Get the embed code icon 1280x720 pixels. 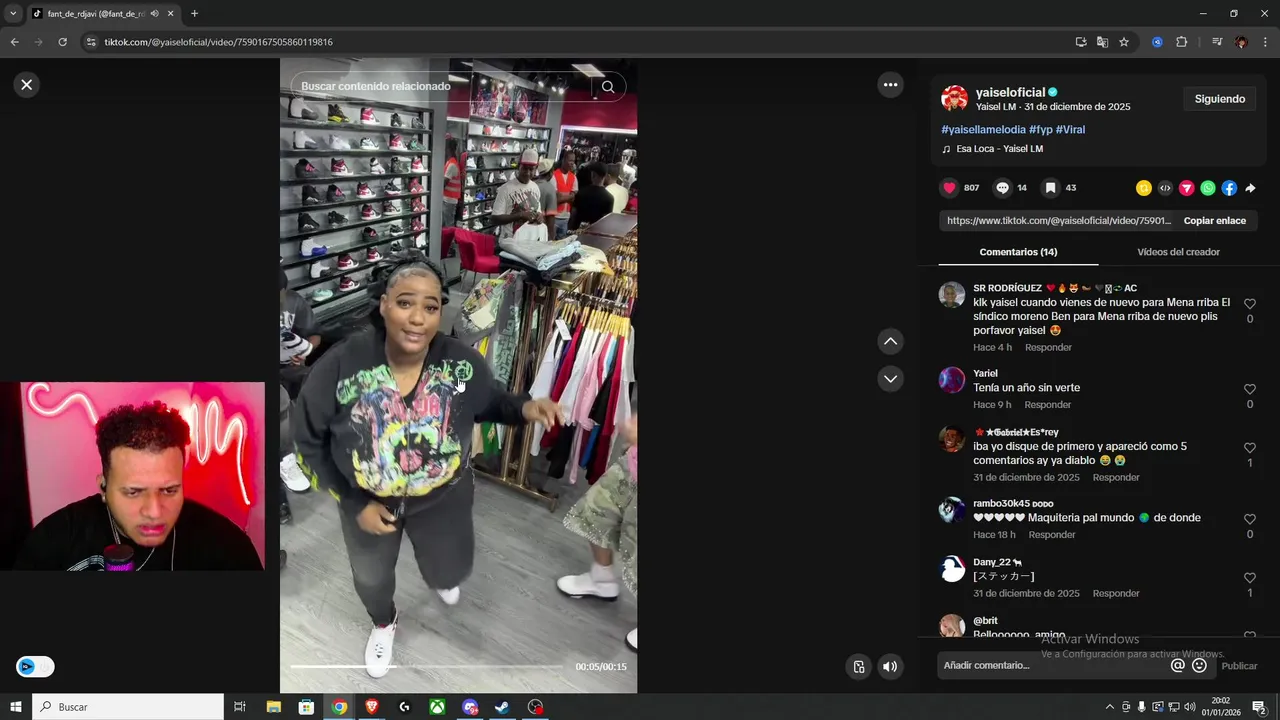click(1165, 188)
